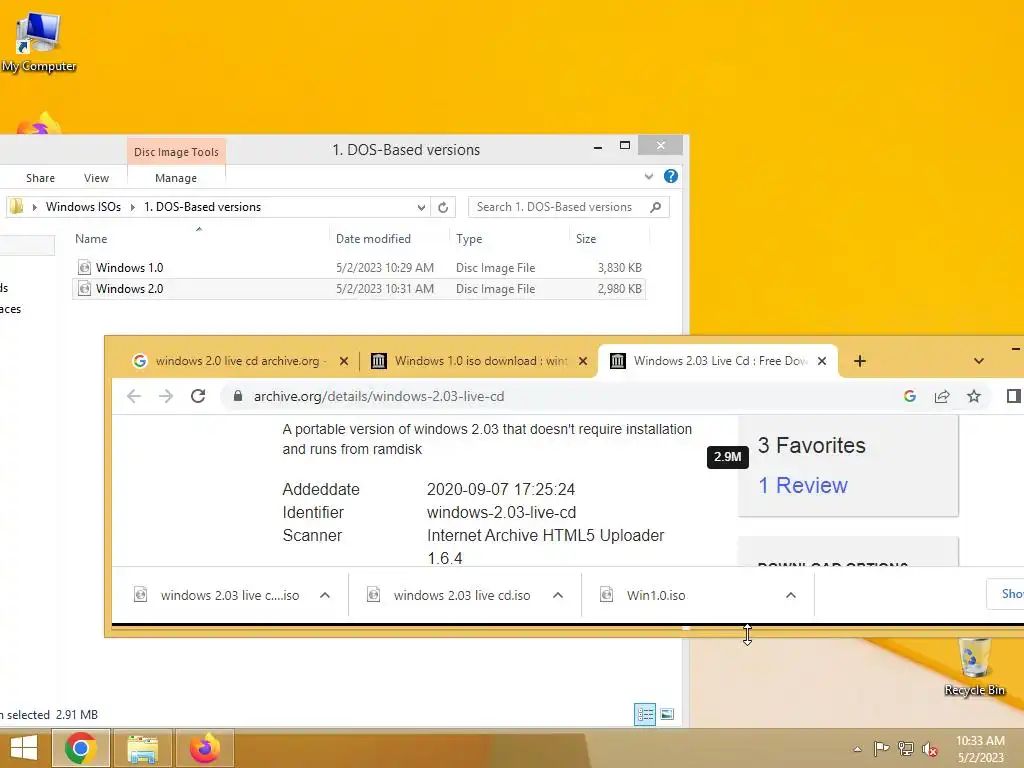Open address bar history dropdown in Explorer

(421, 207)
